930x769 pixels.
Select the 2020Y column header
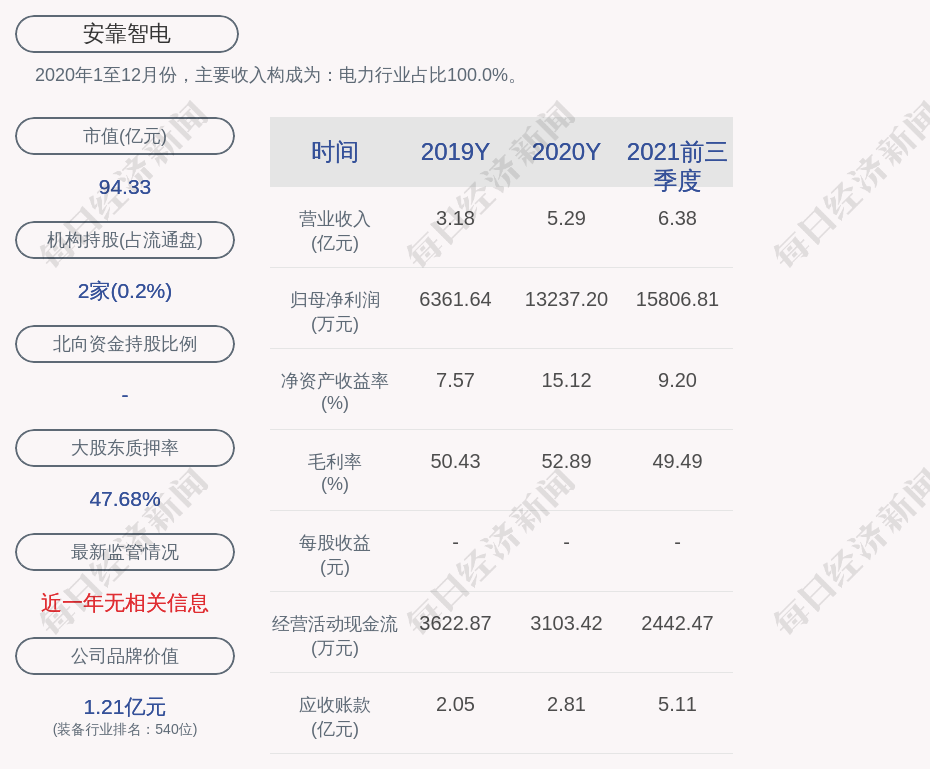tap(566, 152)
